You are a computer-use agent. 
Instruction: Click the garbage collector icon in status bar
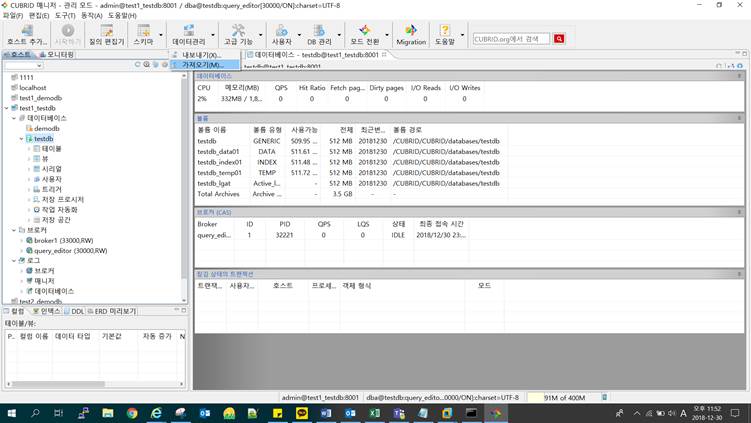[x=604, y=397]
